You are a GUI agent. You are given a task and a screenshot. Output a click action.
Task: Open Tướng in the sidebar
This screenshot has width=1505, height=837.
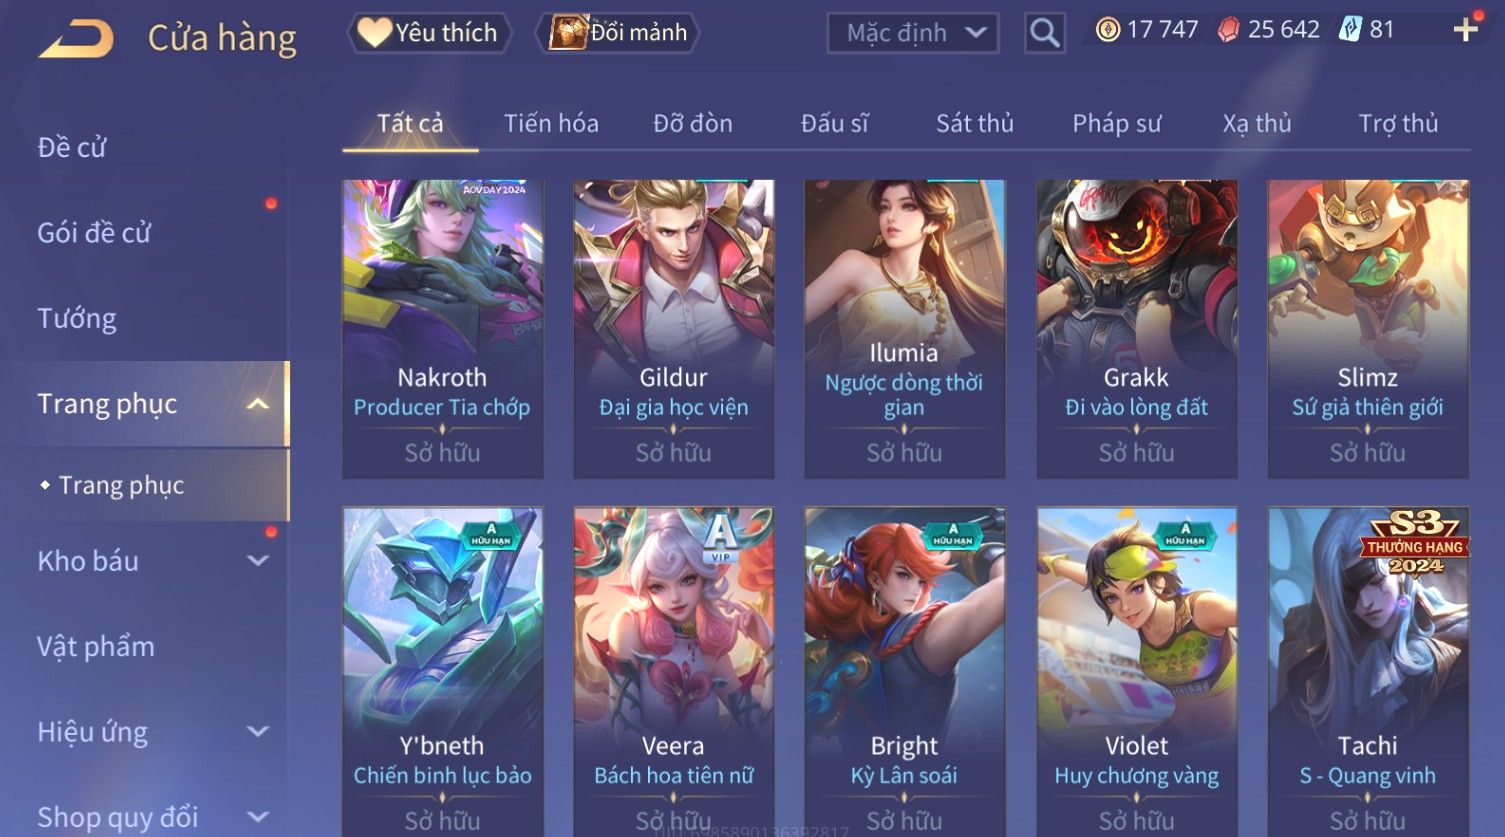point(77,318)
